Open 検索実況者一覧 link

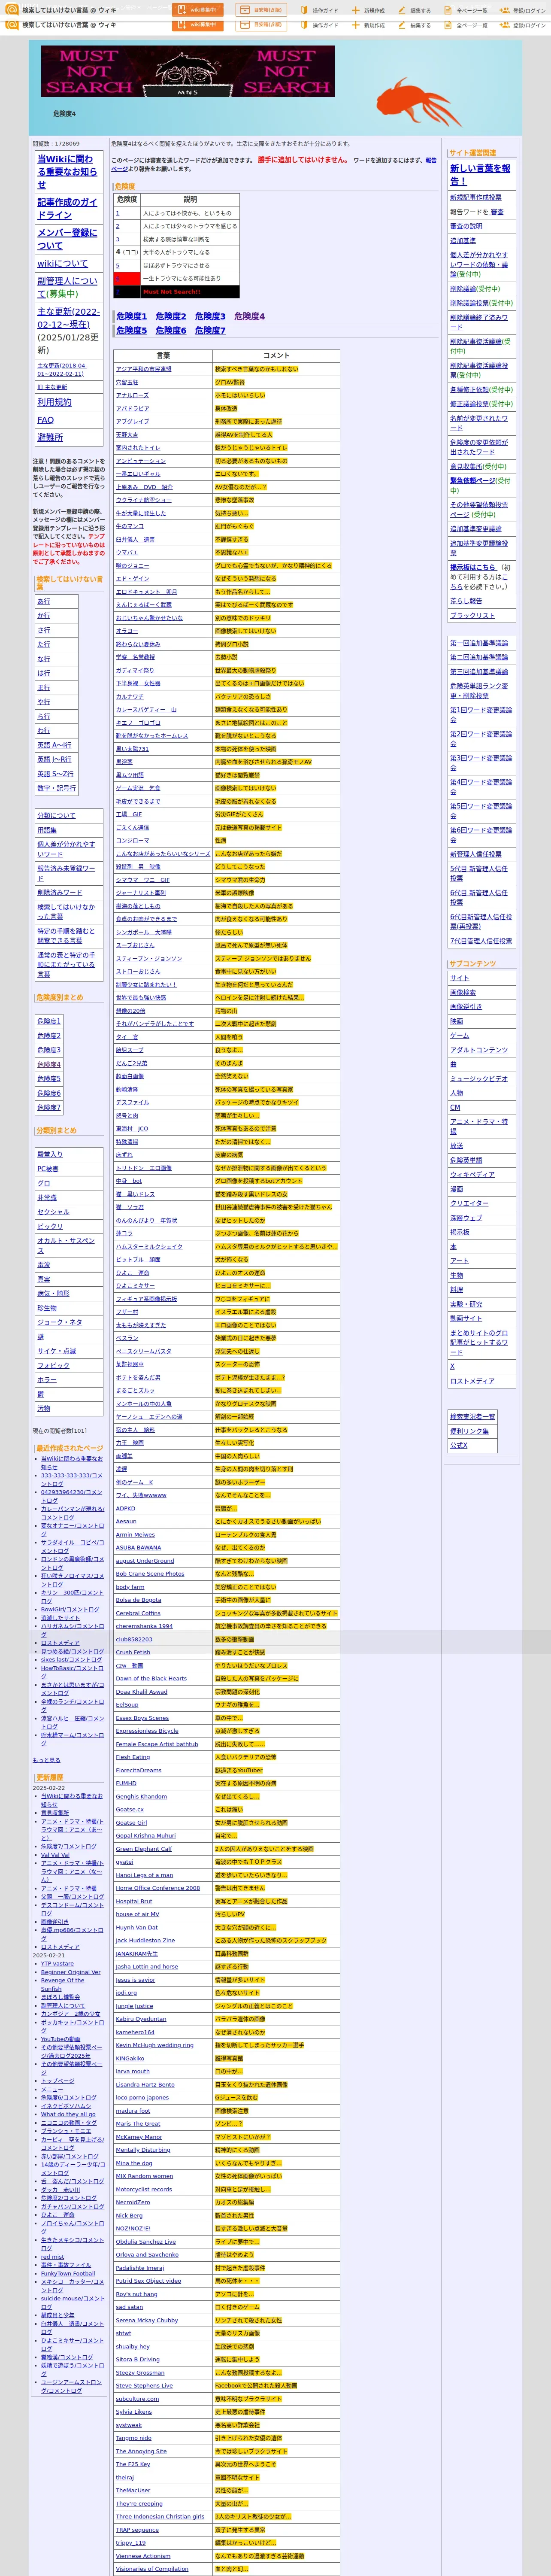pos(472,1416)
